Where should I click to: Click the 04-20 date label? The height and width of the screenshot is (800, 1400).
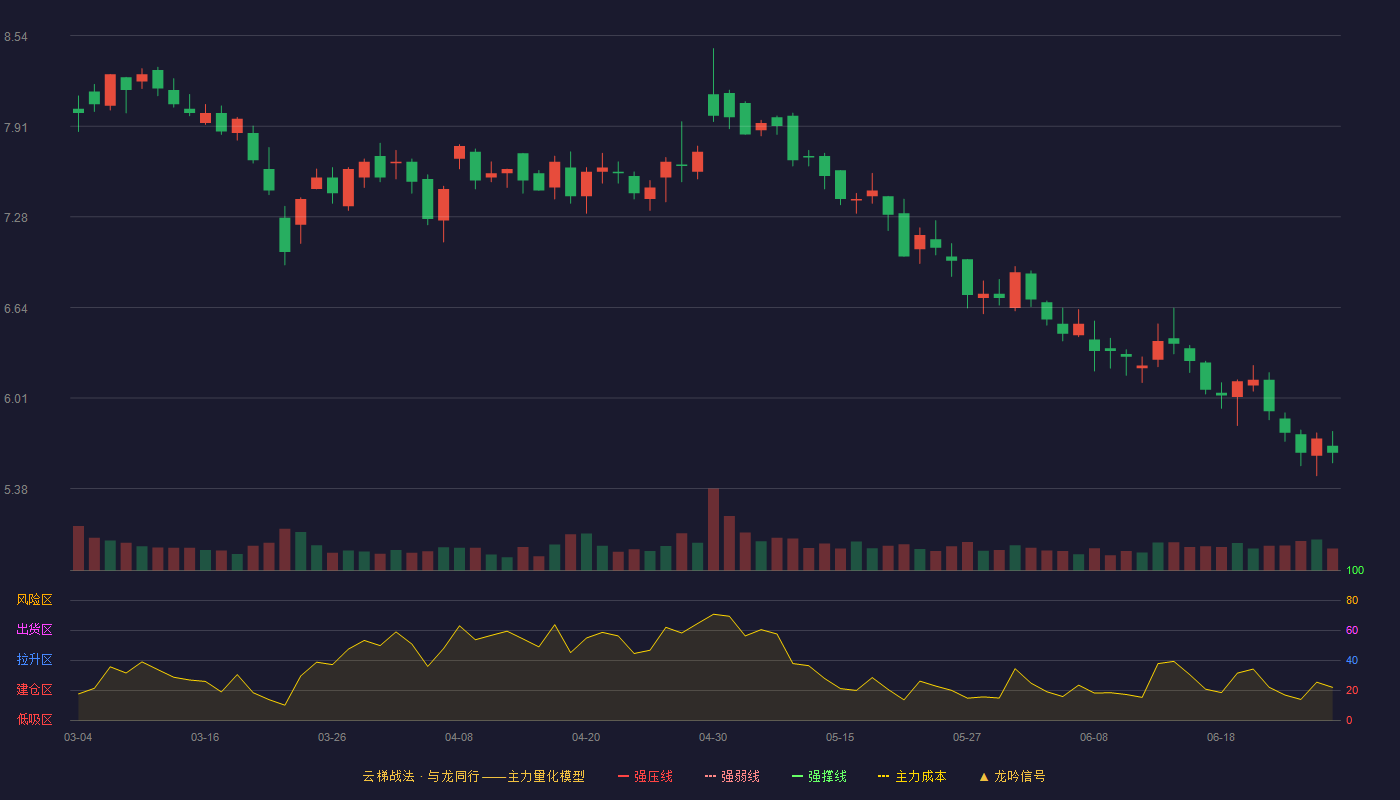pos(586,737)
